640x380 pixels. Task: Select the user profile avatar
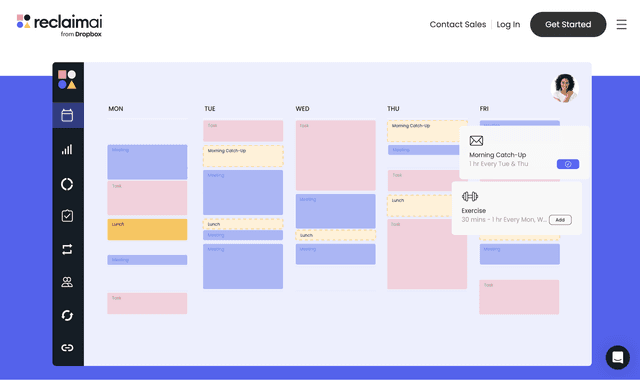564,88
